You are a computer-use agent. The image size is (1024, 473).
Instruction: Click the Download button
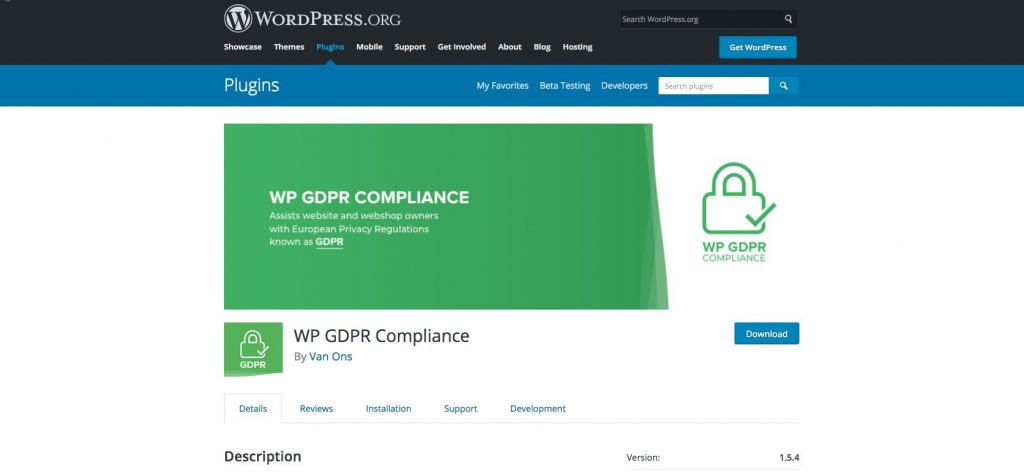pos(767,333)
